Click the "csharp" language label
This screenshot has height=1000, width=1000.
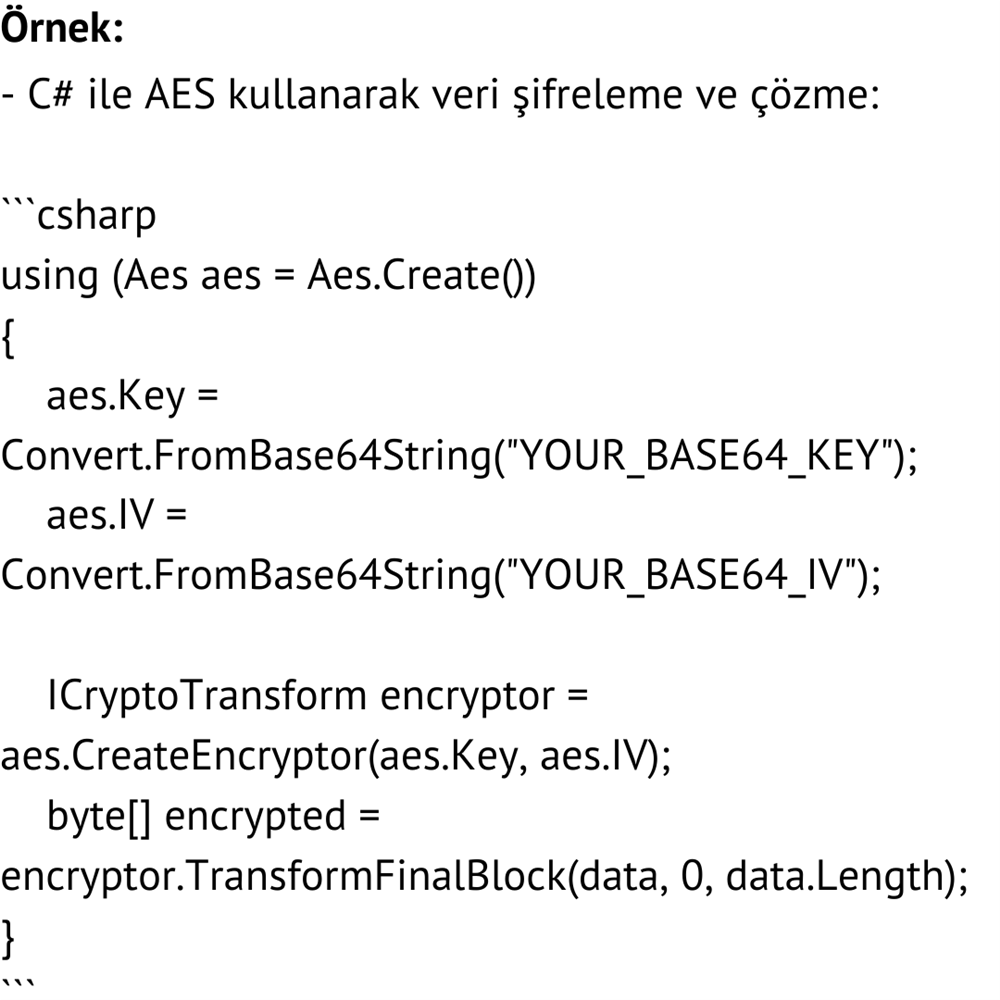[x=96, y=216]
